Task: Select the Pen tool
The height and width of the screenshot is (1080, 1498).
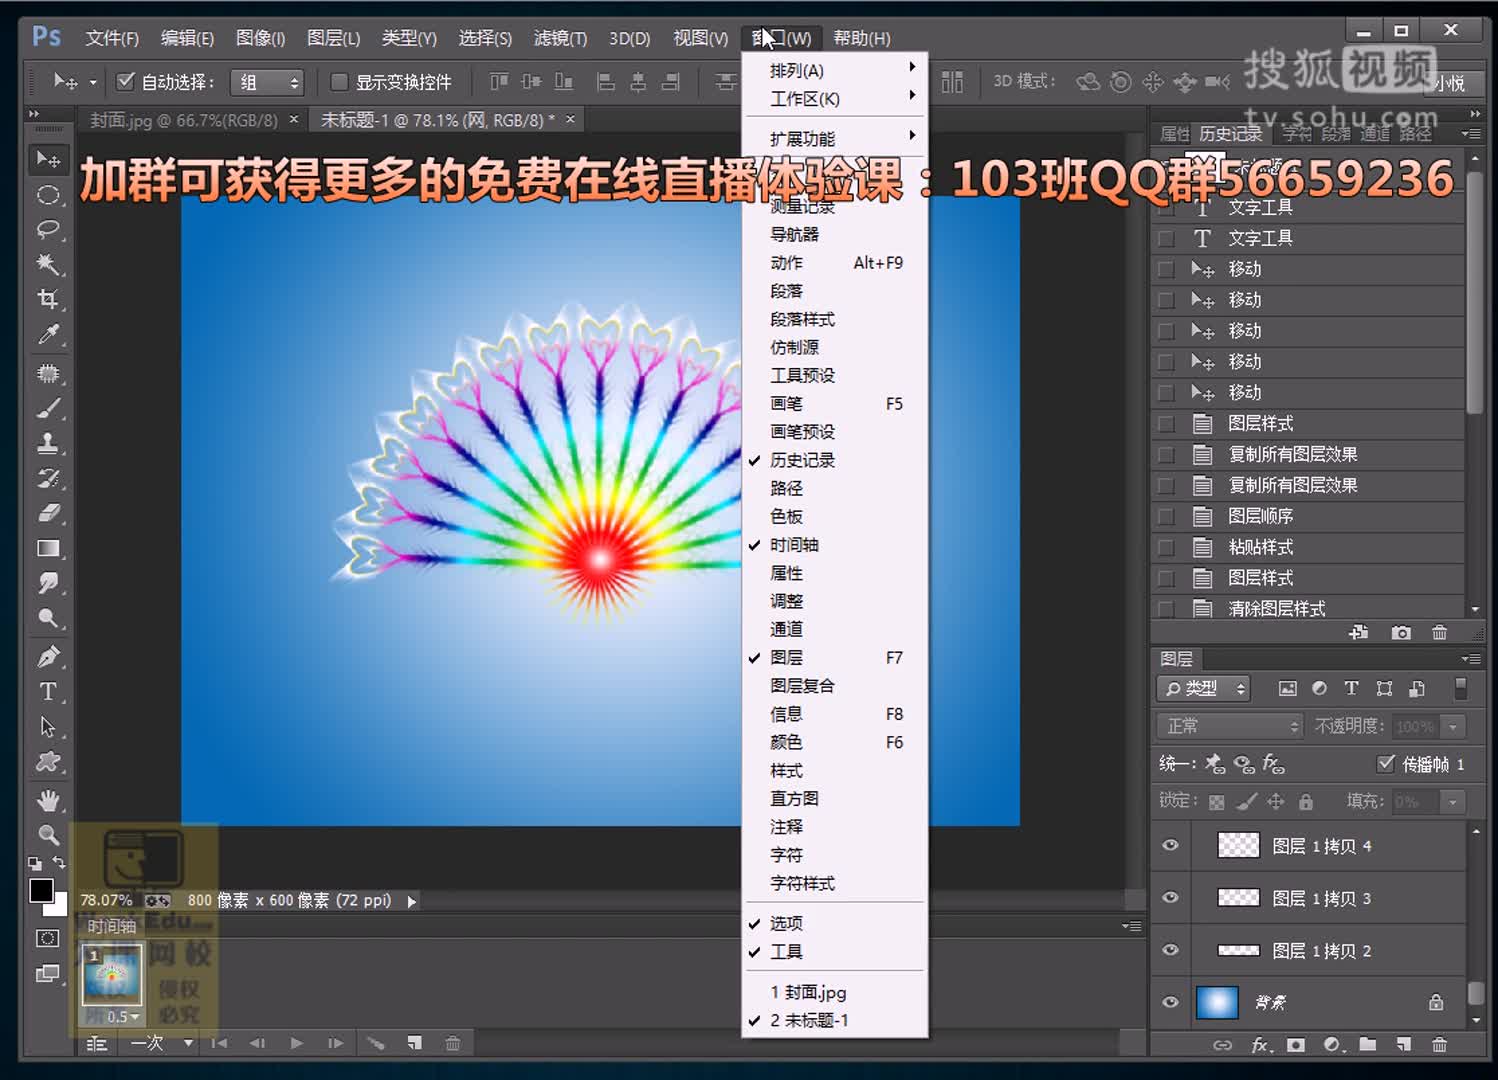Action: [48, 655]
